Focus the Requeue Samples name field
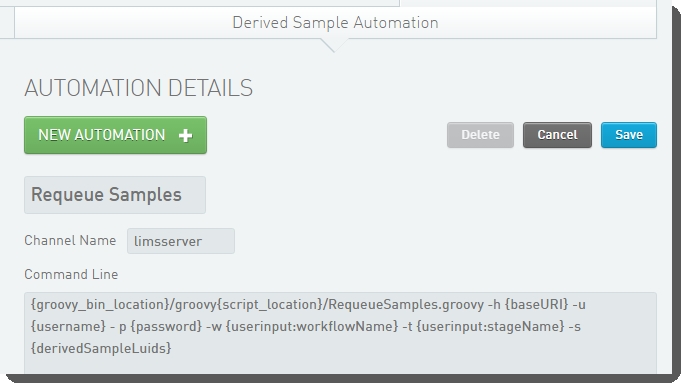 click(x=115, y=195)
